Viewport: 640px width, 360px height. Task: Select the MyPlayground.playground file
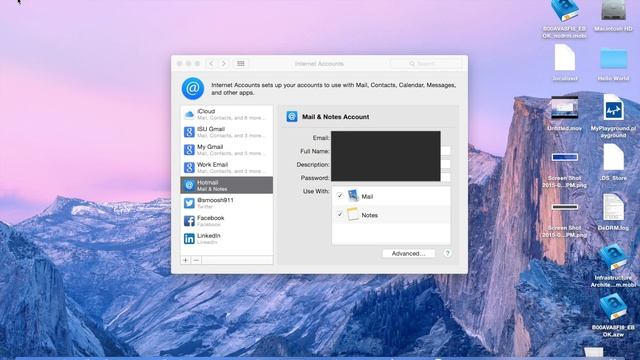click(x=613, y=116)
